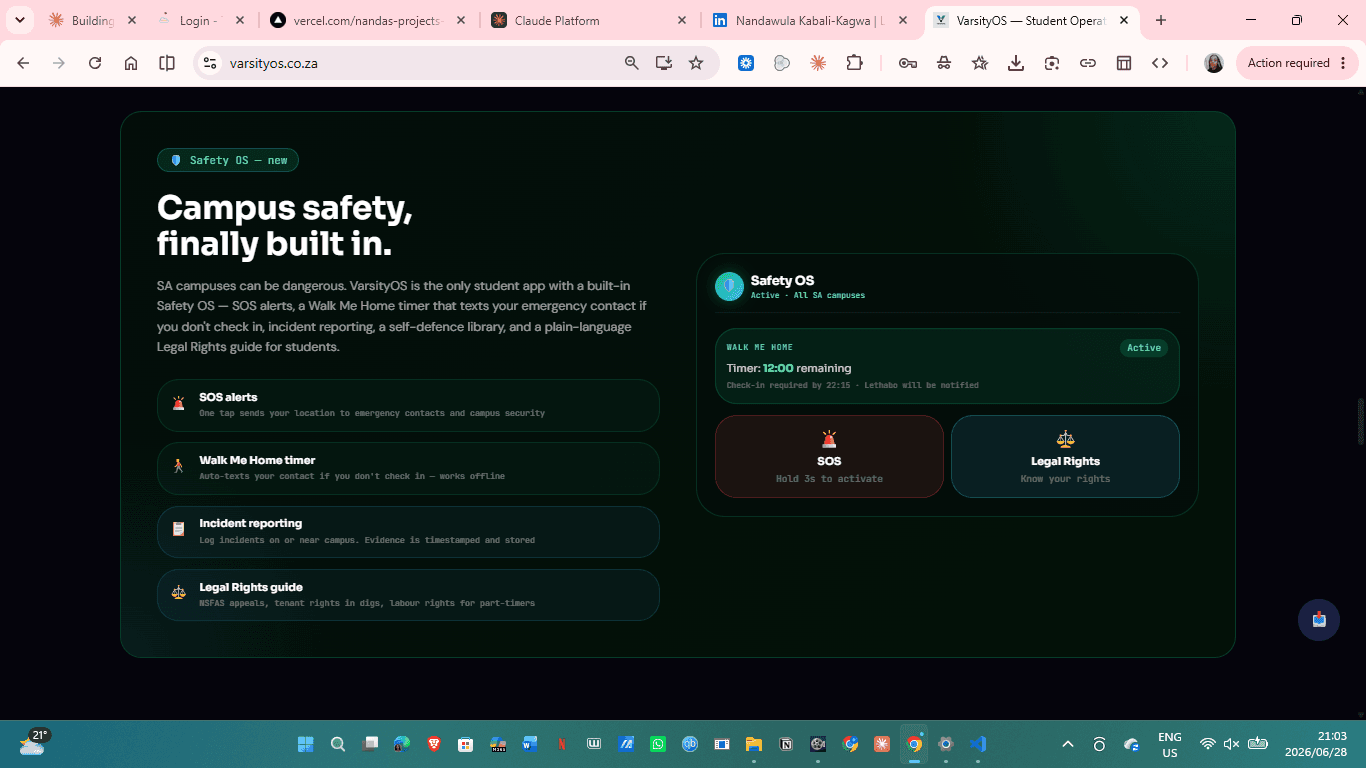Open a new browser tab
Viewport: 1366px width, 768px height.
(x=1161, y=20)
